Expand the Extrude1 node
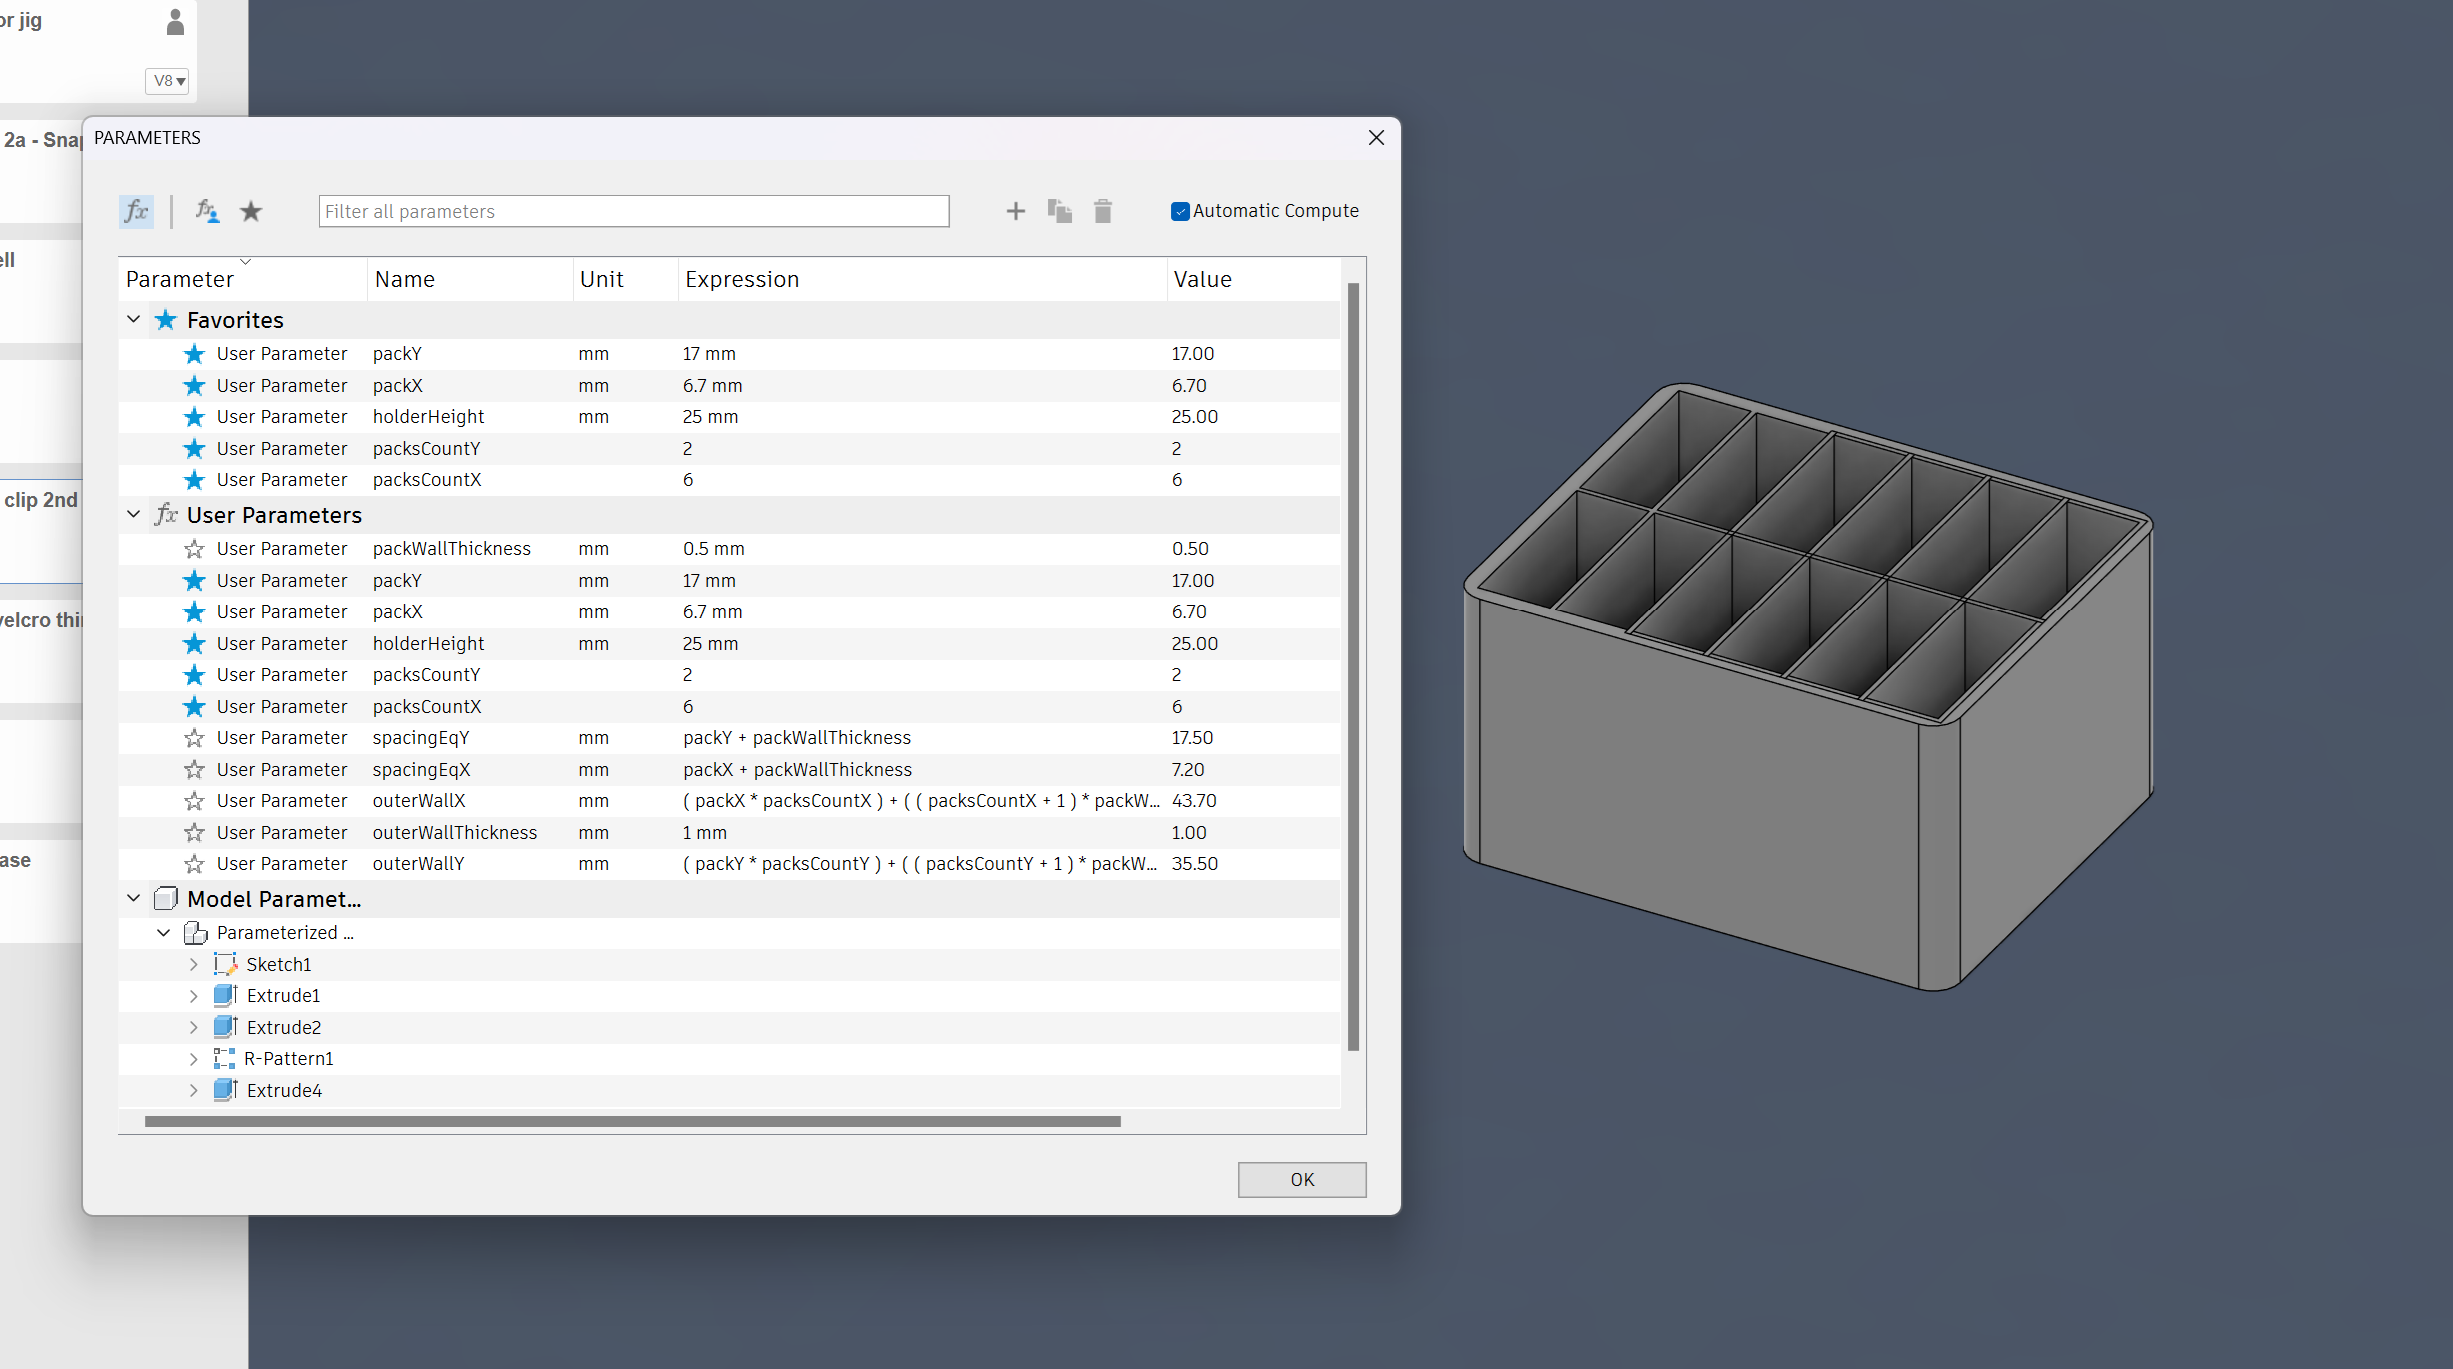Image resolution: width=2453 pixels, height=1369 pixels. tap(194, 996)
